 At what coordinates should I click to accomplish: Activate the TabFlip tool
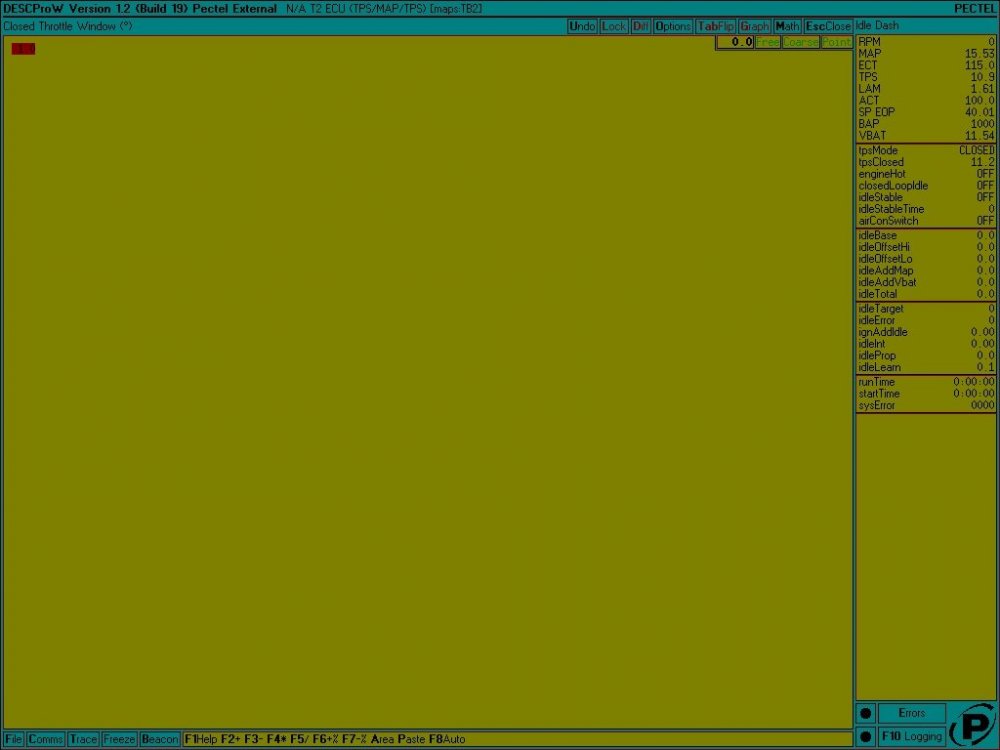tap(715, 26)
